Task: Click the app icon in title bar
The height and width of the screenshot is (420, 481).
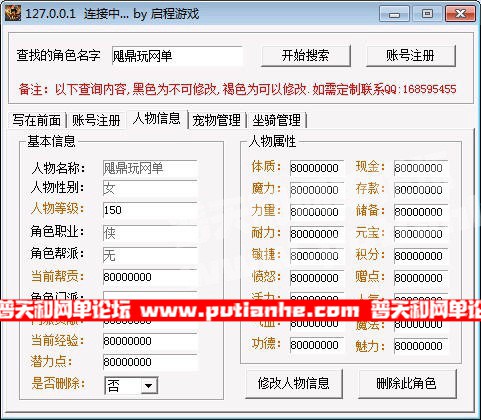Action: click(x=13, y=13)
